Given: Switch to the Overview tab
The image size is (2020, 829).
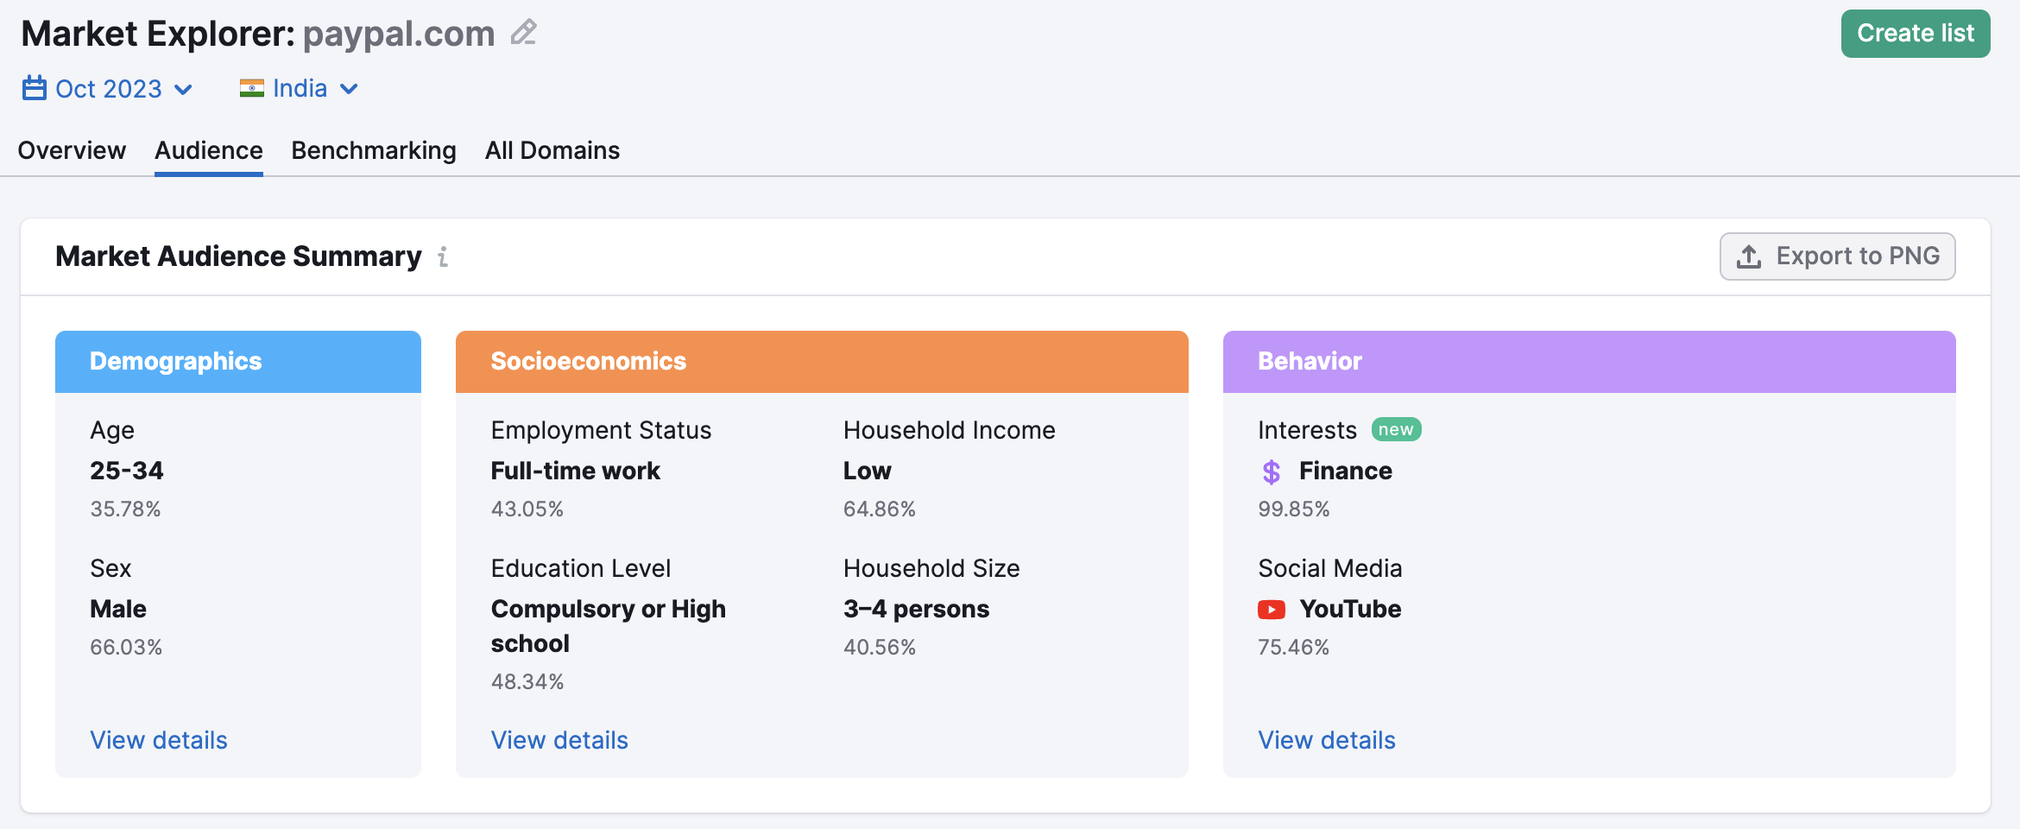Looking at the screenshot, I should pyautogui.click(x=72, y=150).
